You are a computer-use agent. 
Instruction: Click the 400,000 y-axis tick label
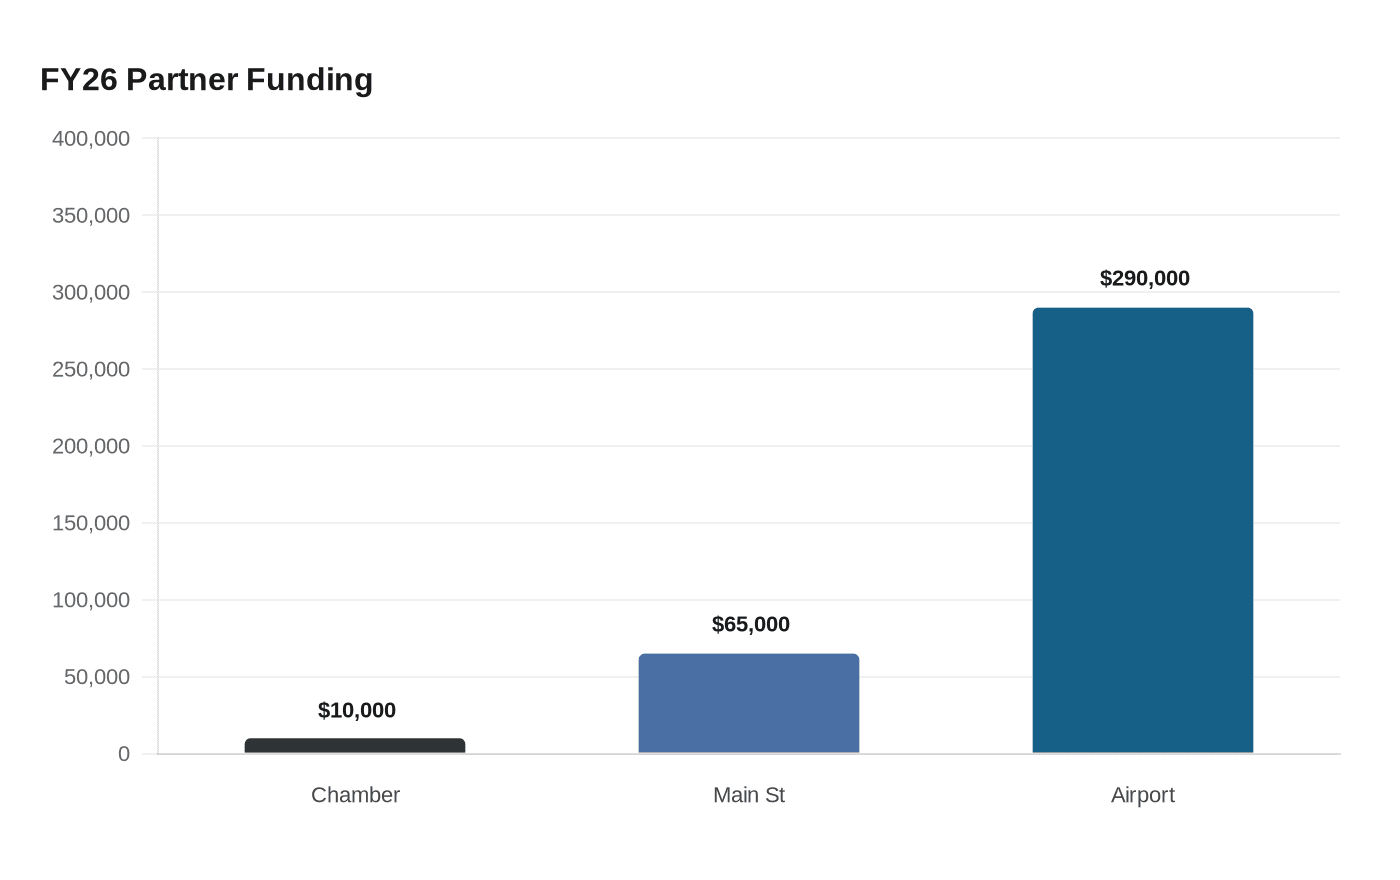point(91,138)
